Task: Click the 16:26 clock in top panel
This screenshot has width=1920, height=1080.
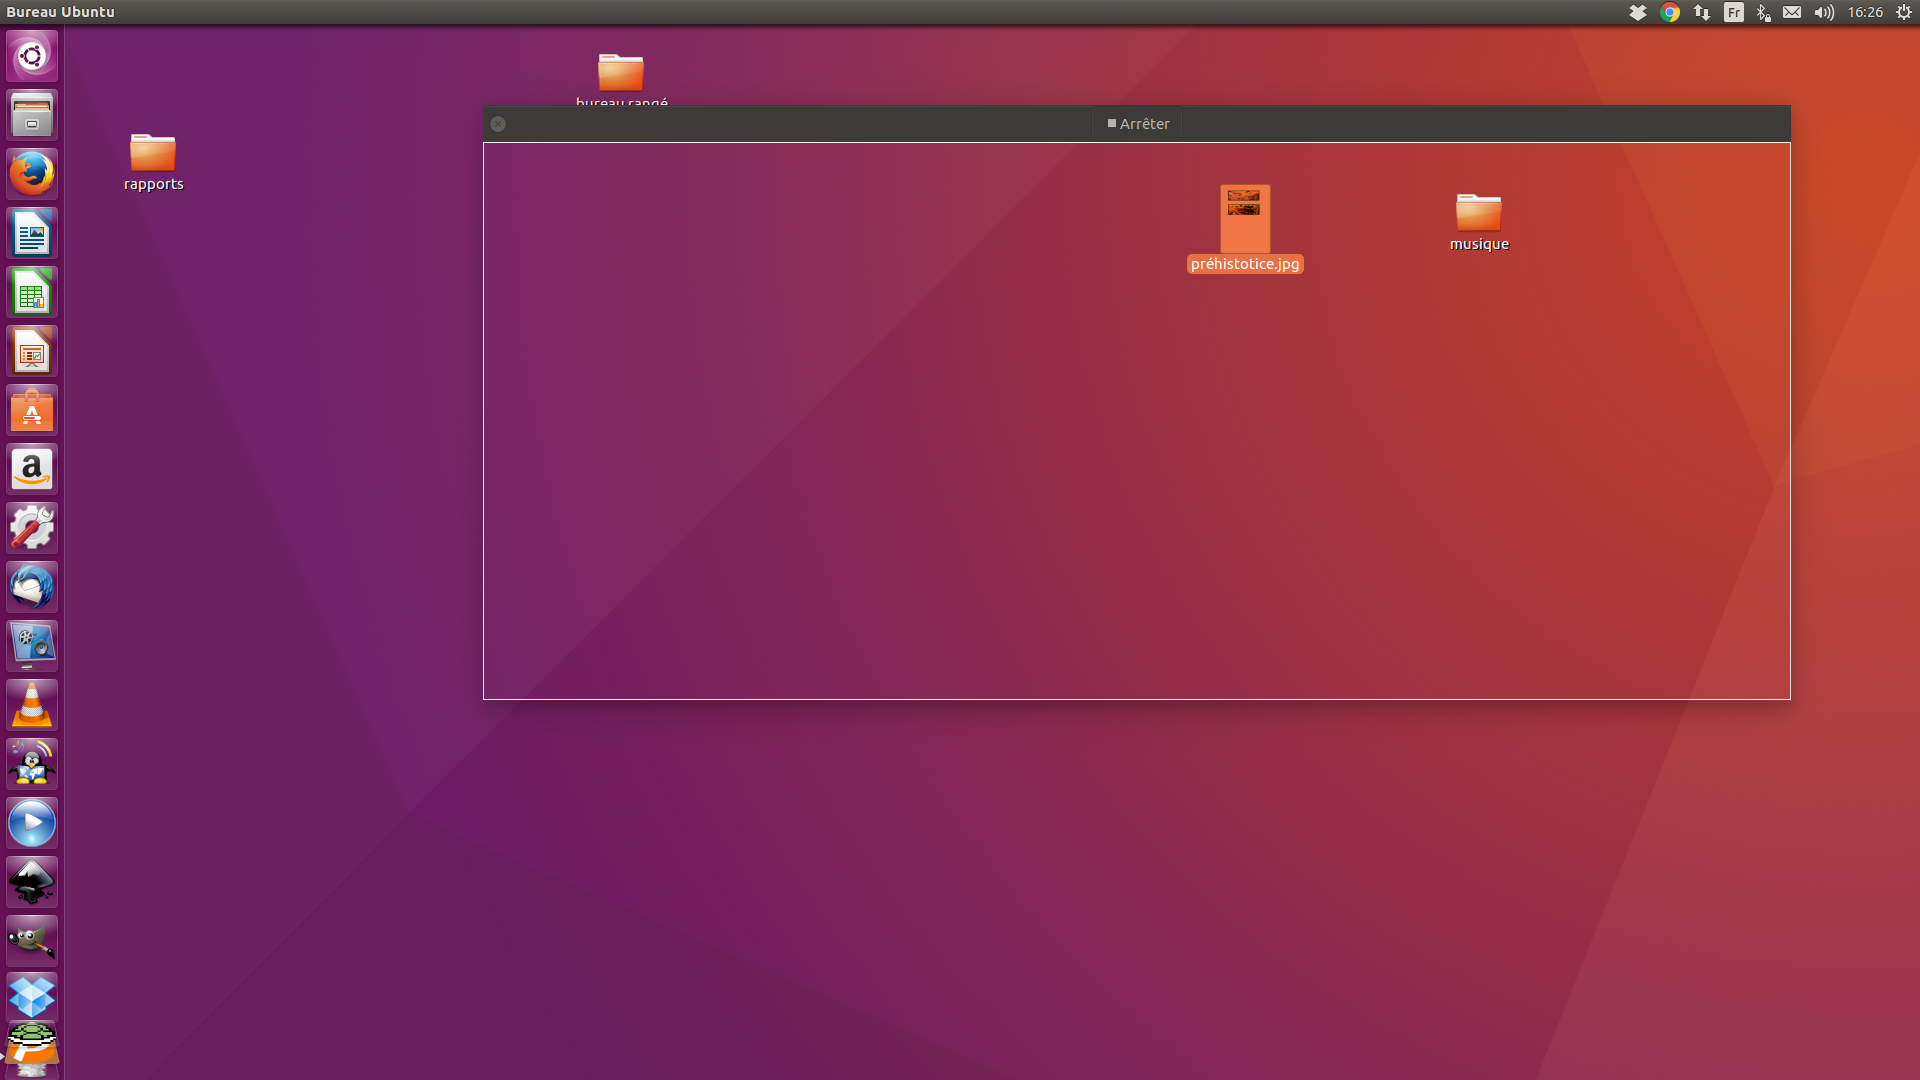Action: [x=1865, y=12]
